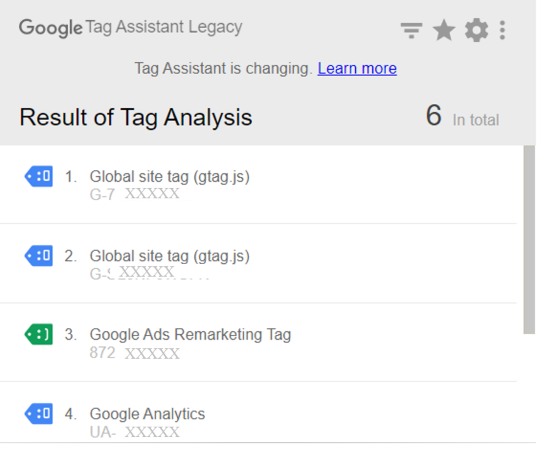Screen dimensions: 537x450
Task: Open the filter icon in header
Action: click(x=411, y=30)
